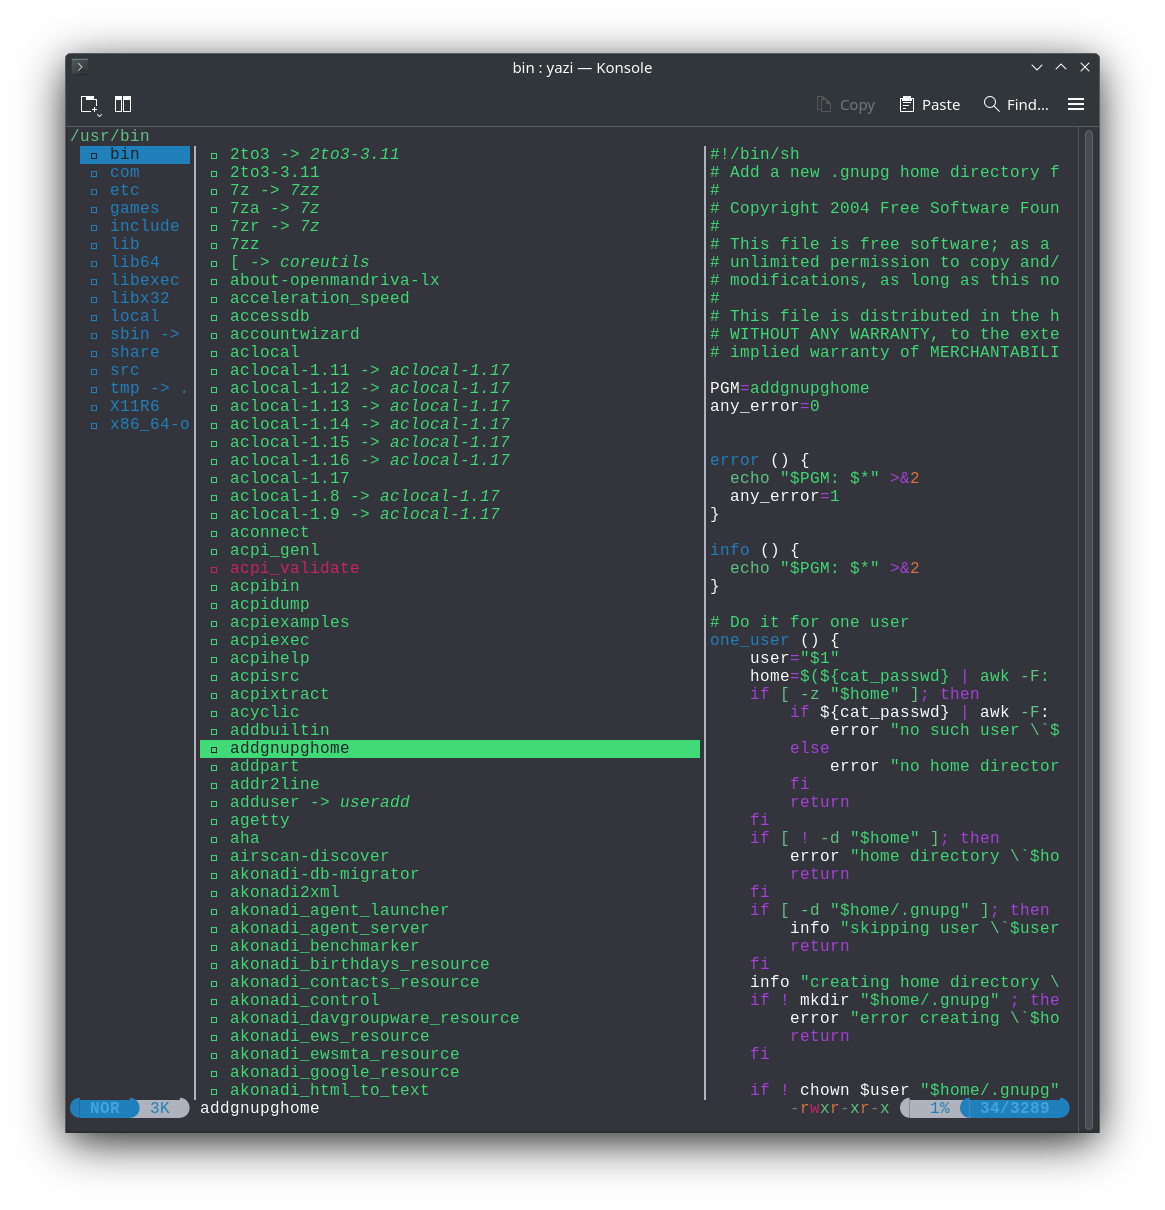Click the New Tab icon in toolbar
Viewport: 1165px width, 1210px height.
pyautogui.click(x=90, y=104)
